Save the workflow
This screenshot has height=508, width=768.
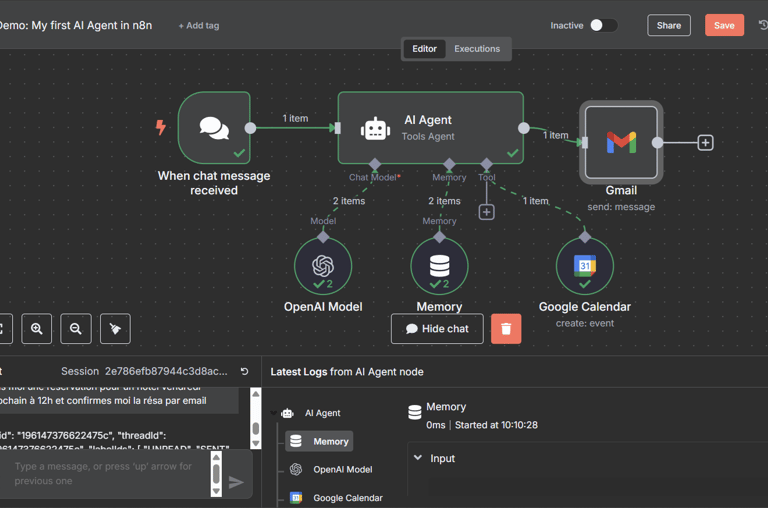point(724,25)
